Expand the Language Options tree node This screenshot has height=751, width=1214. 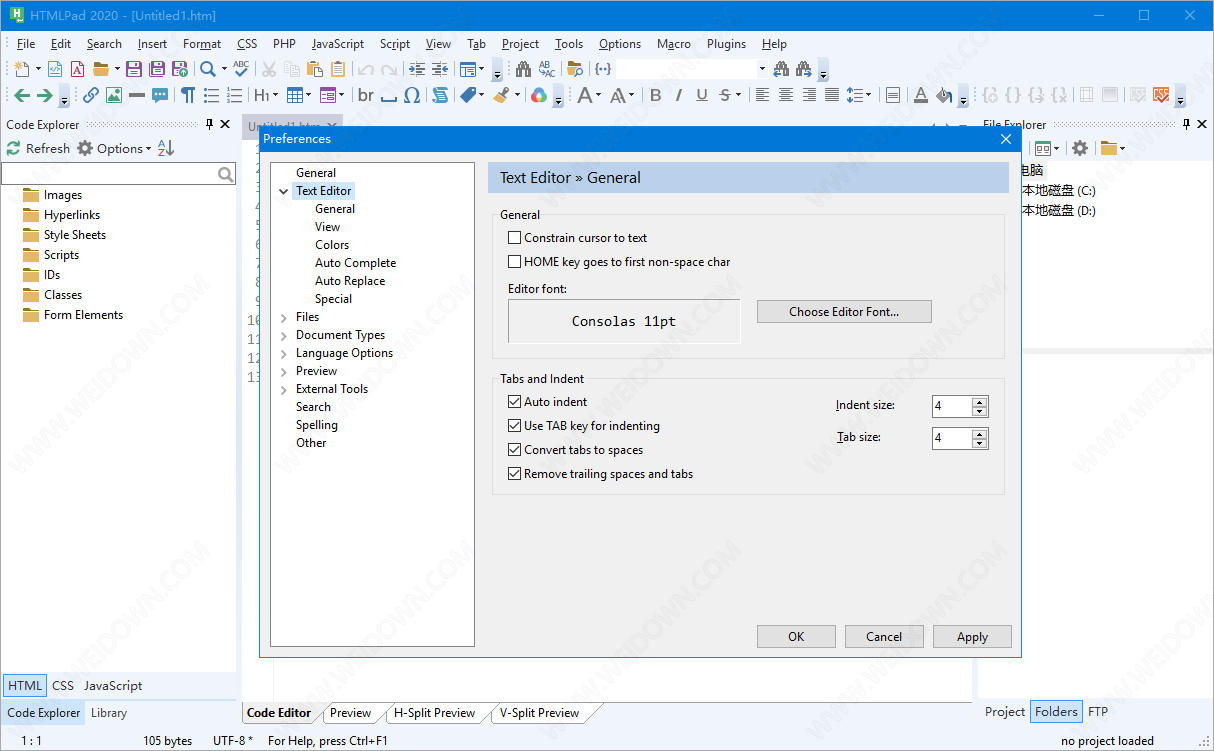pos(284,353)
